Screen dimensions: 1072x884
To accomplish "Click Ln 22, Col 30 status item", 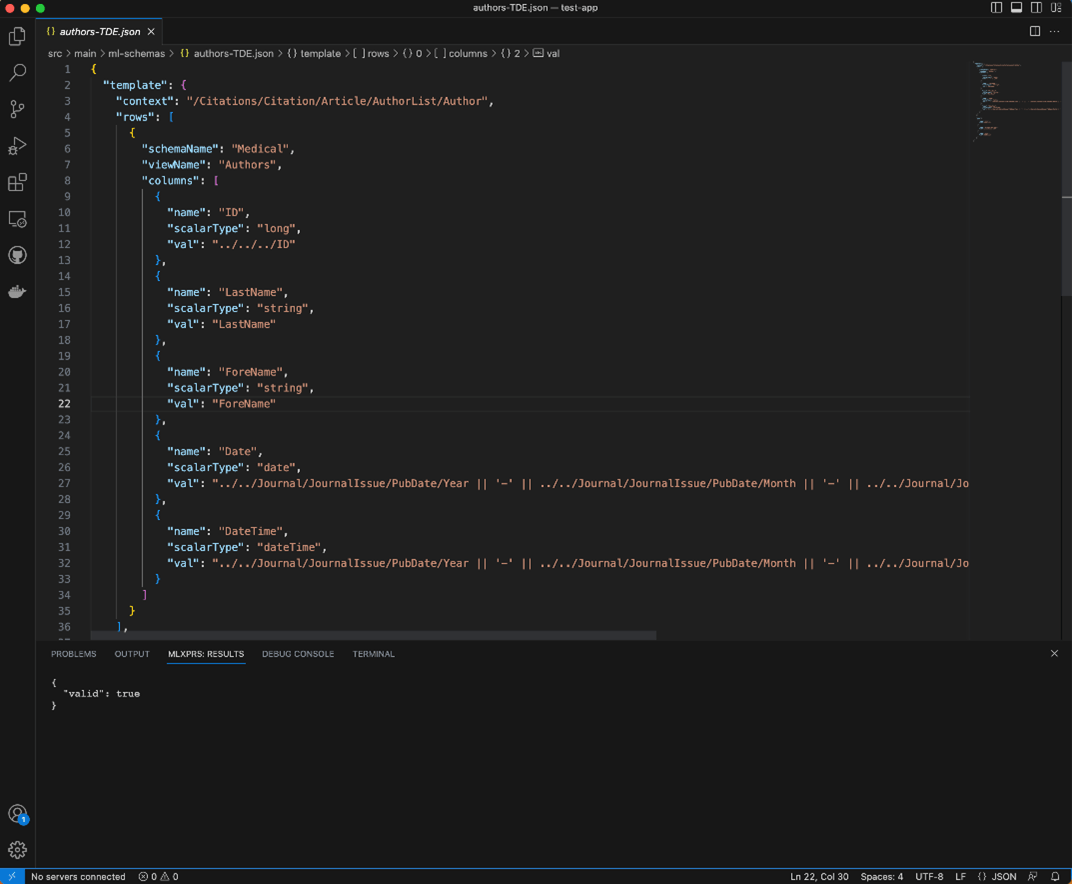I will [819, 877].
